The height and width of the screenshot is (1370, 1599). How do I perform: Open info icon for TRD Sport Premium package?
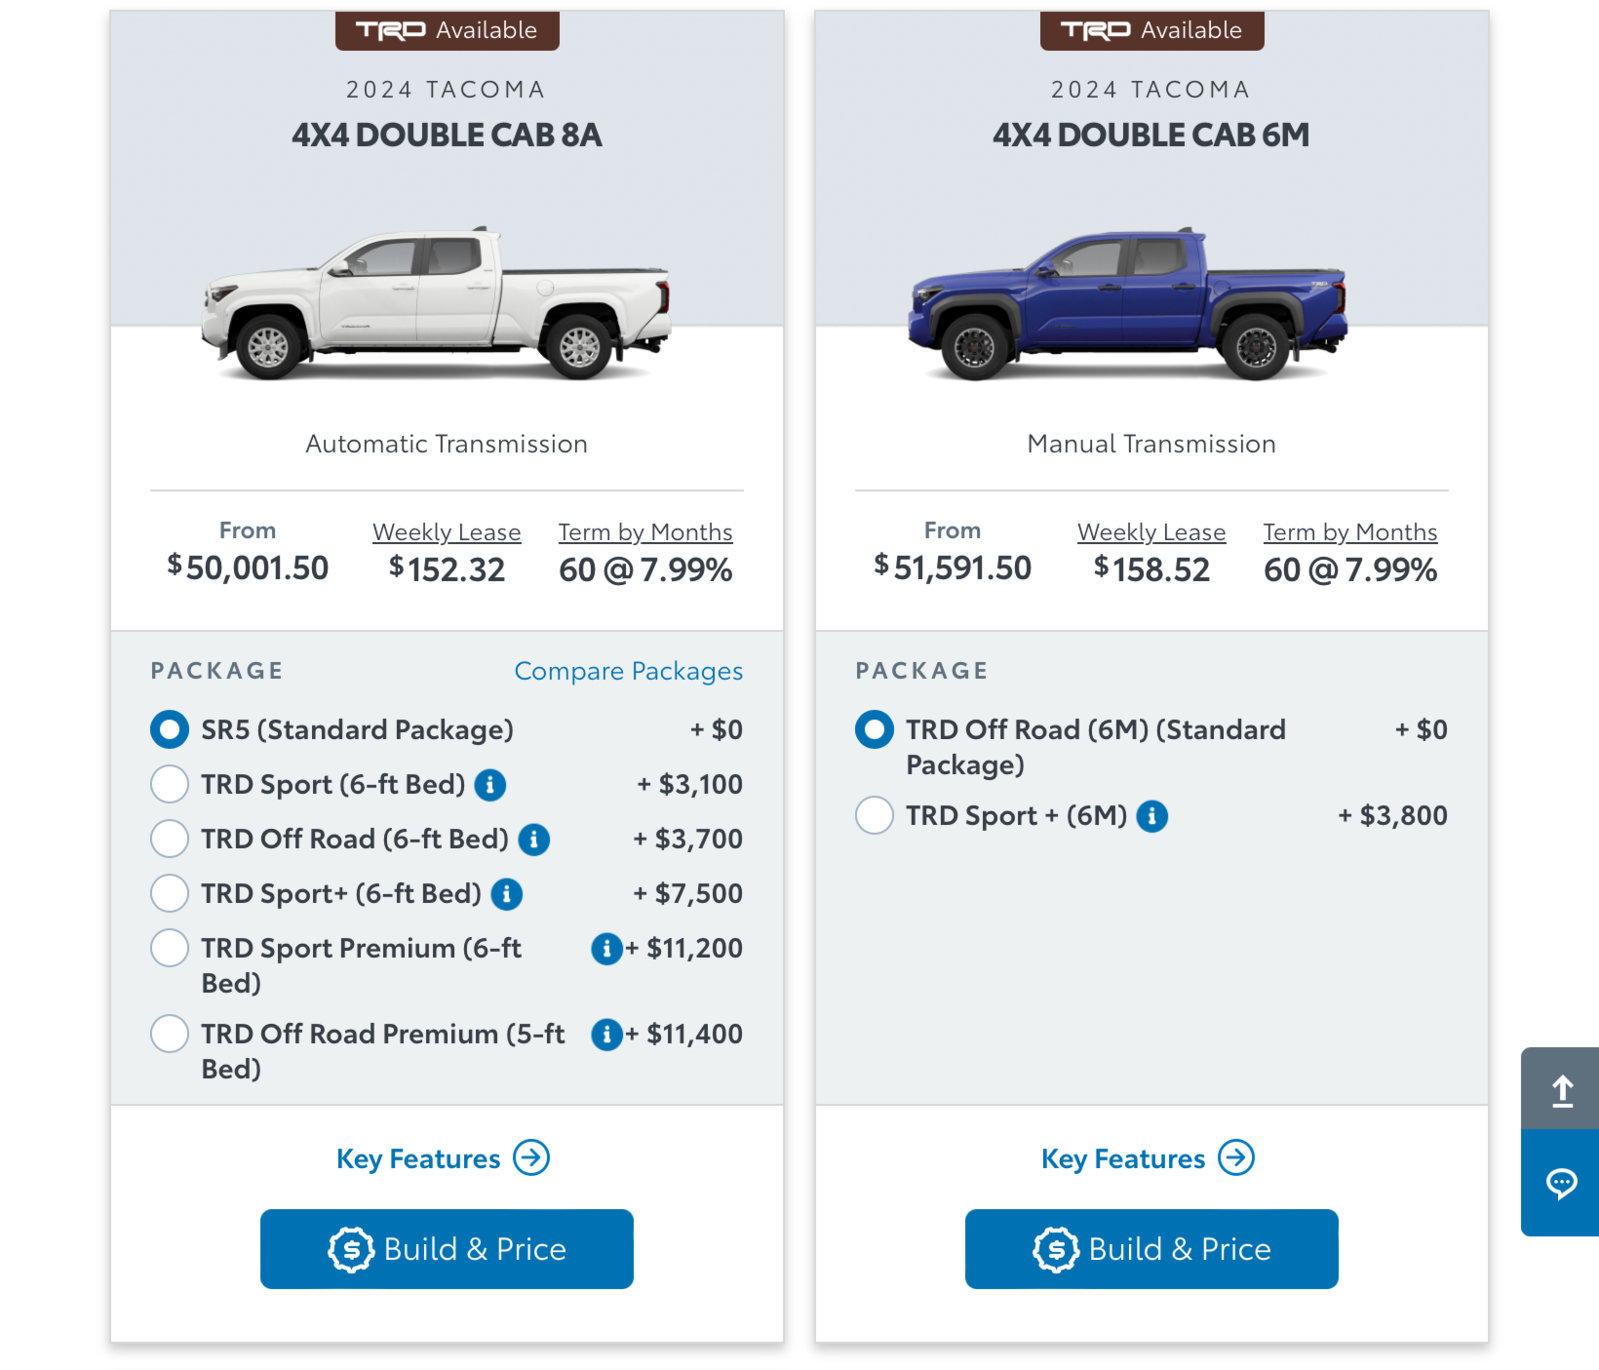[x=607, y=948]
